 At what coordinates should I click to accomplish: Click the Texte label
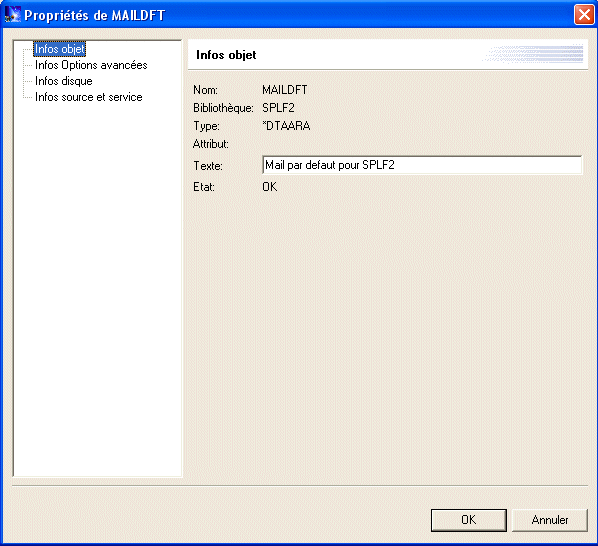[208, 166]
